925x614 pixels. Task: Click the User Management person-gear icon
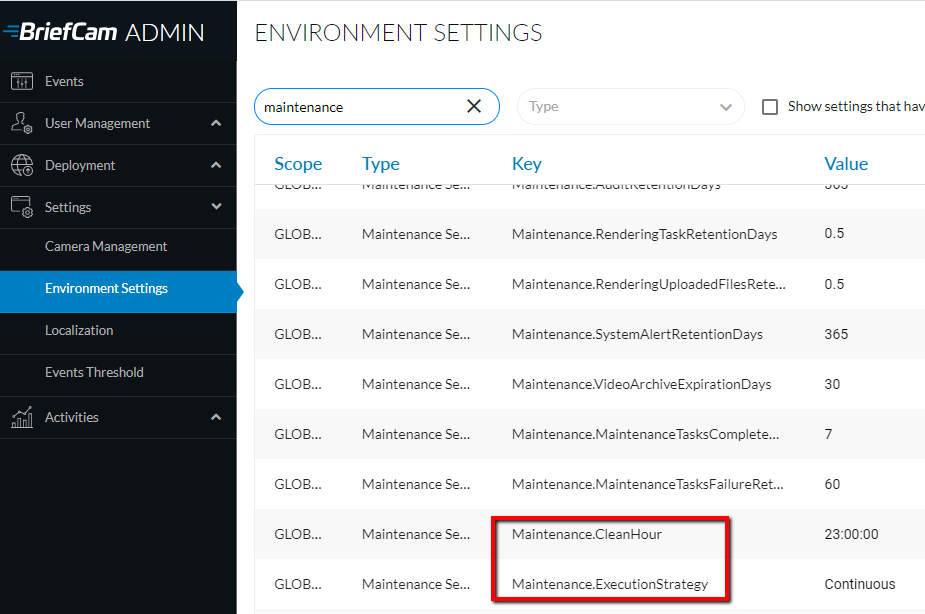tap(22, 123)
